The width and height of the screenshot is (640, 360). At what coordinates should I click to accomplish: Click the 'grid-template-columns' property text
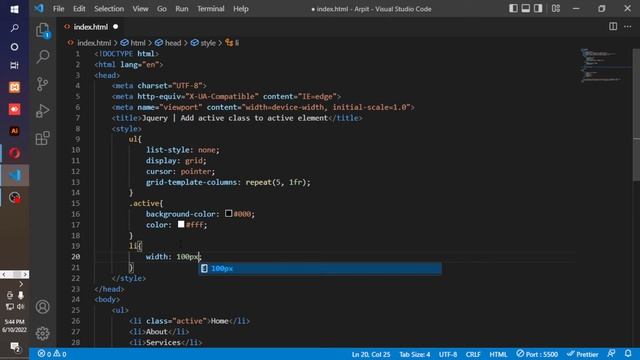[191, 182]
